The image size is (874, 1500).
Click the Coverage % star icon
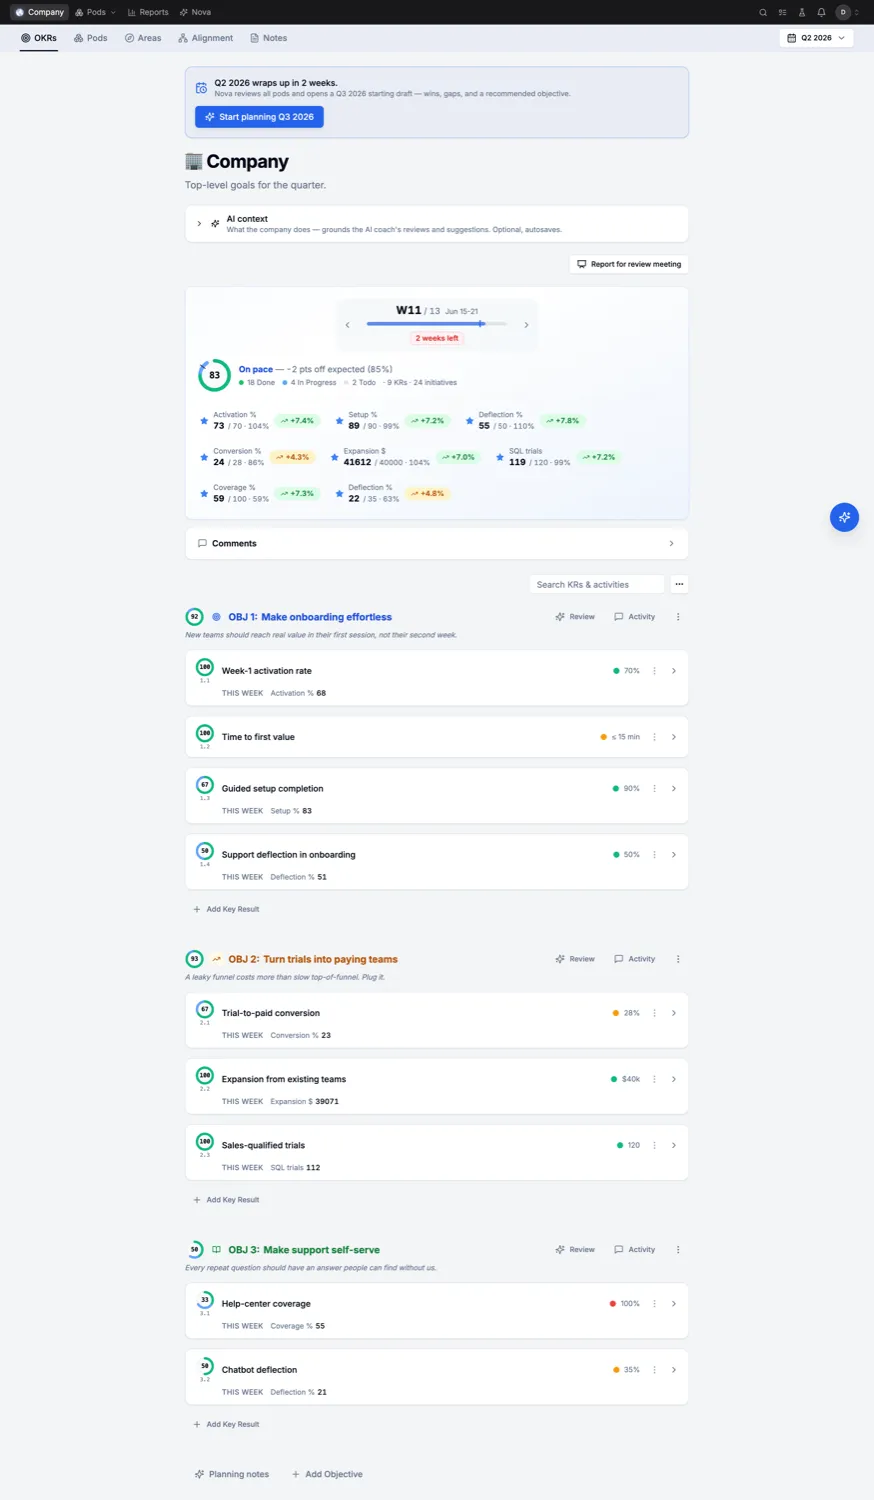point(204,494)
